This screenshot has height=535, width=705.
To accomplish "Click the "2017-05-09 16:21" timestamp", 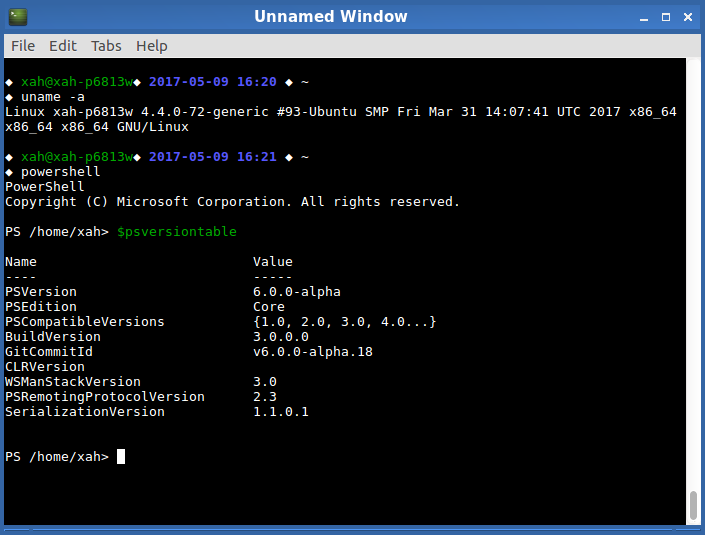I will tap(213, 157).
